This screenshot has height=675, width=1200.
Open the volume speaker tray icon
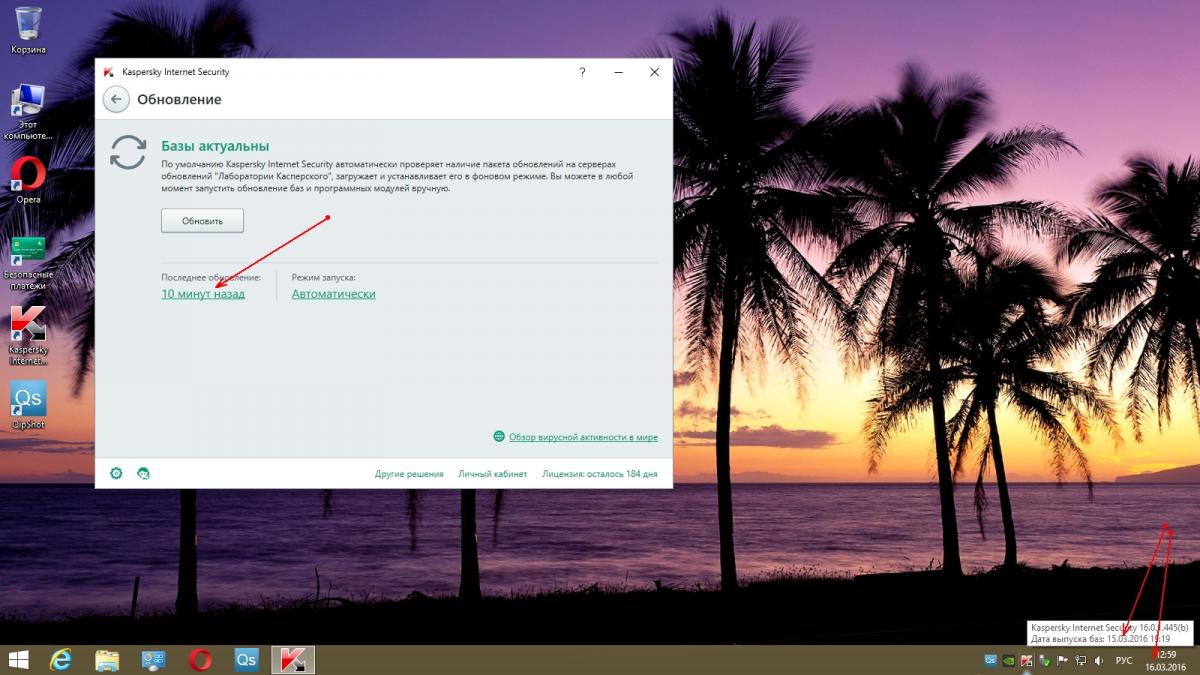tap(1099, 660)
